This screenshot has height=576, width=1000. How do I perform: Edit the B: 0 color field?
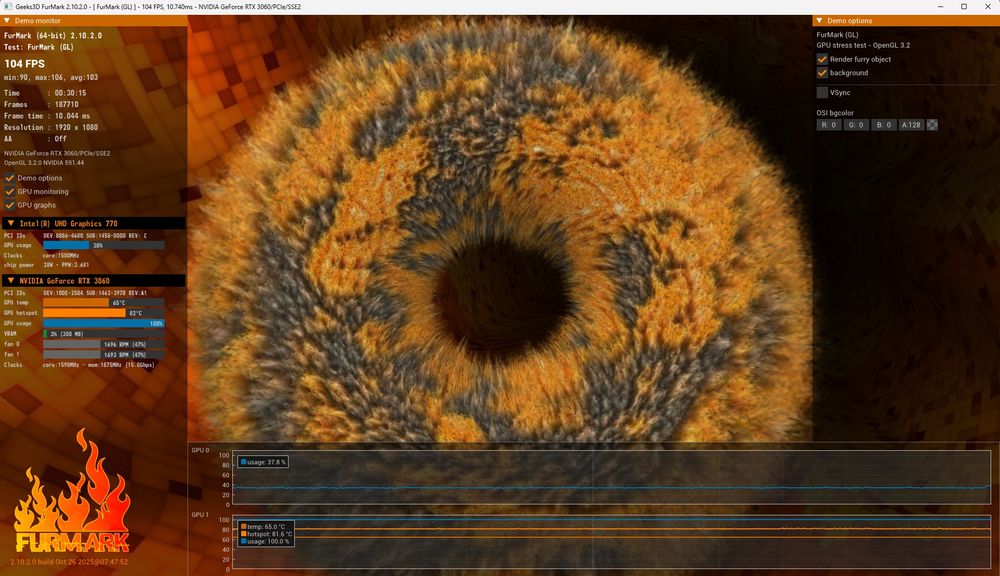883,125
